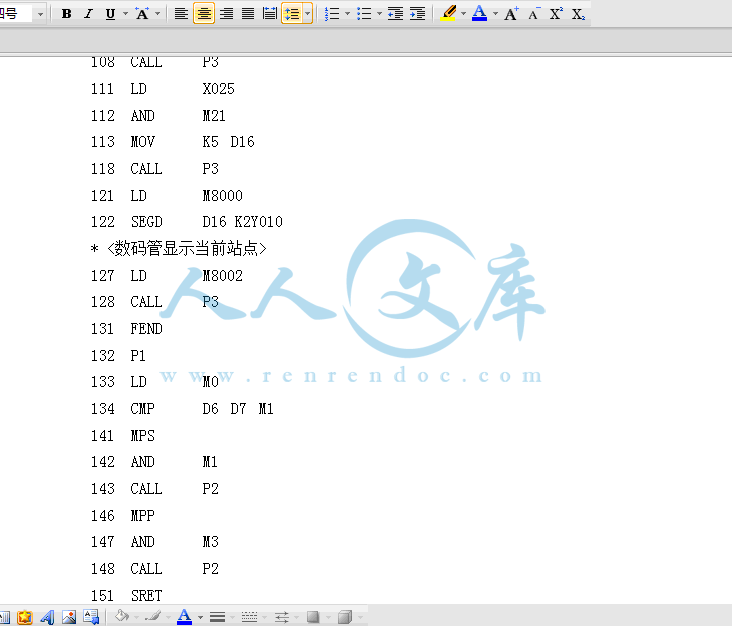Click on SEGD instruction at line 122
Image resolution: width=732 pixels, height=626 pixels.
click(147, 222)
